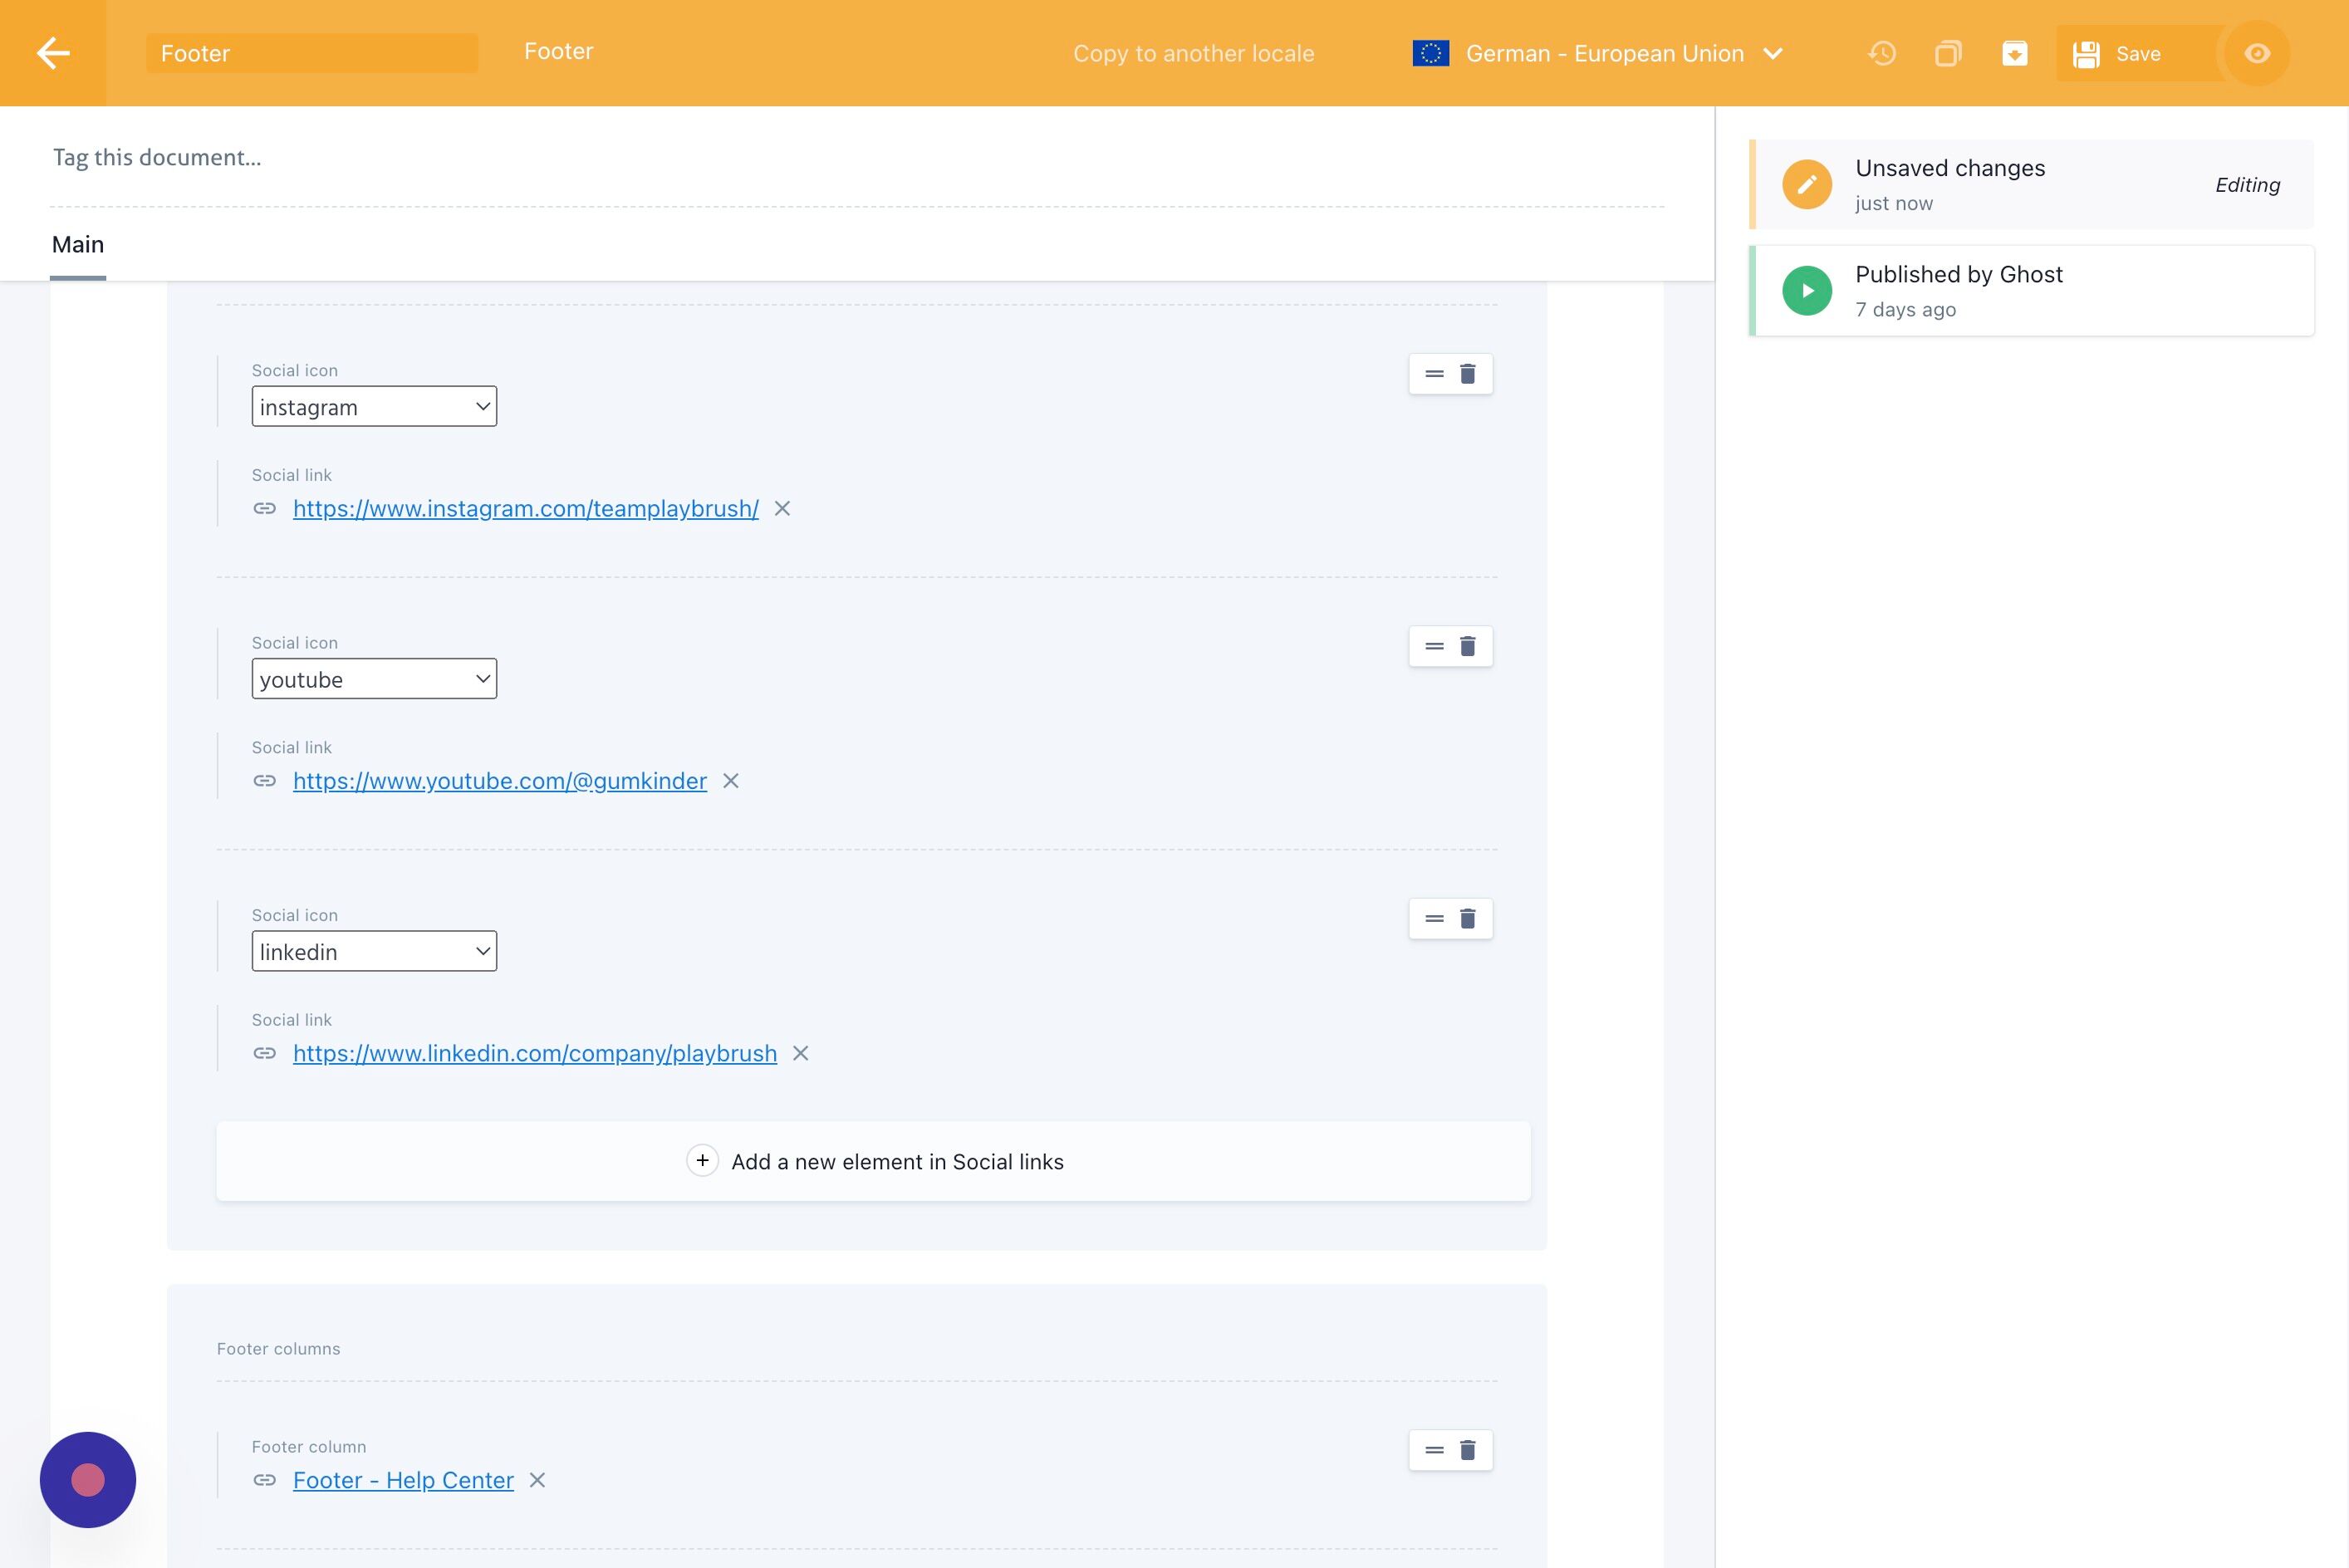
Task: Open document history clock icon
Action: (x=1882, y=53)
